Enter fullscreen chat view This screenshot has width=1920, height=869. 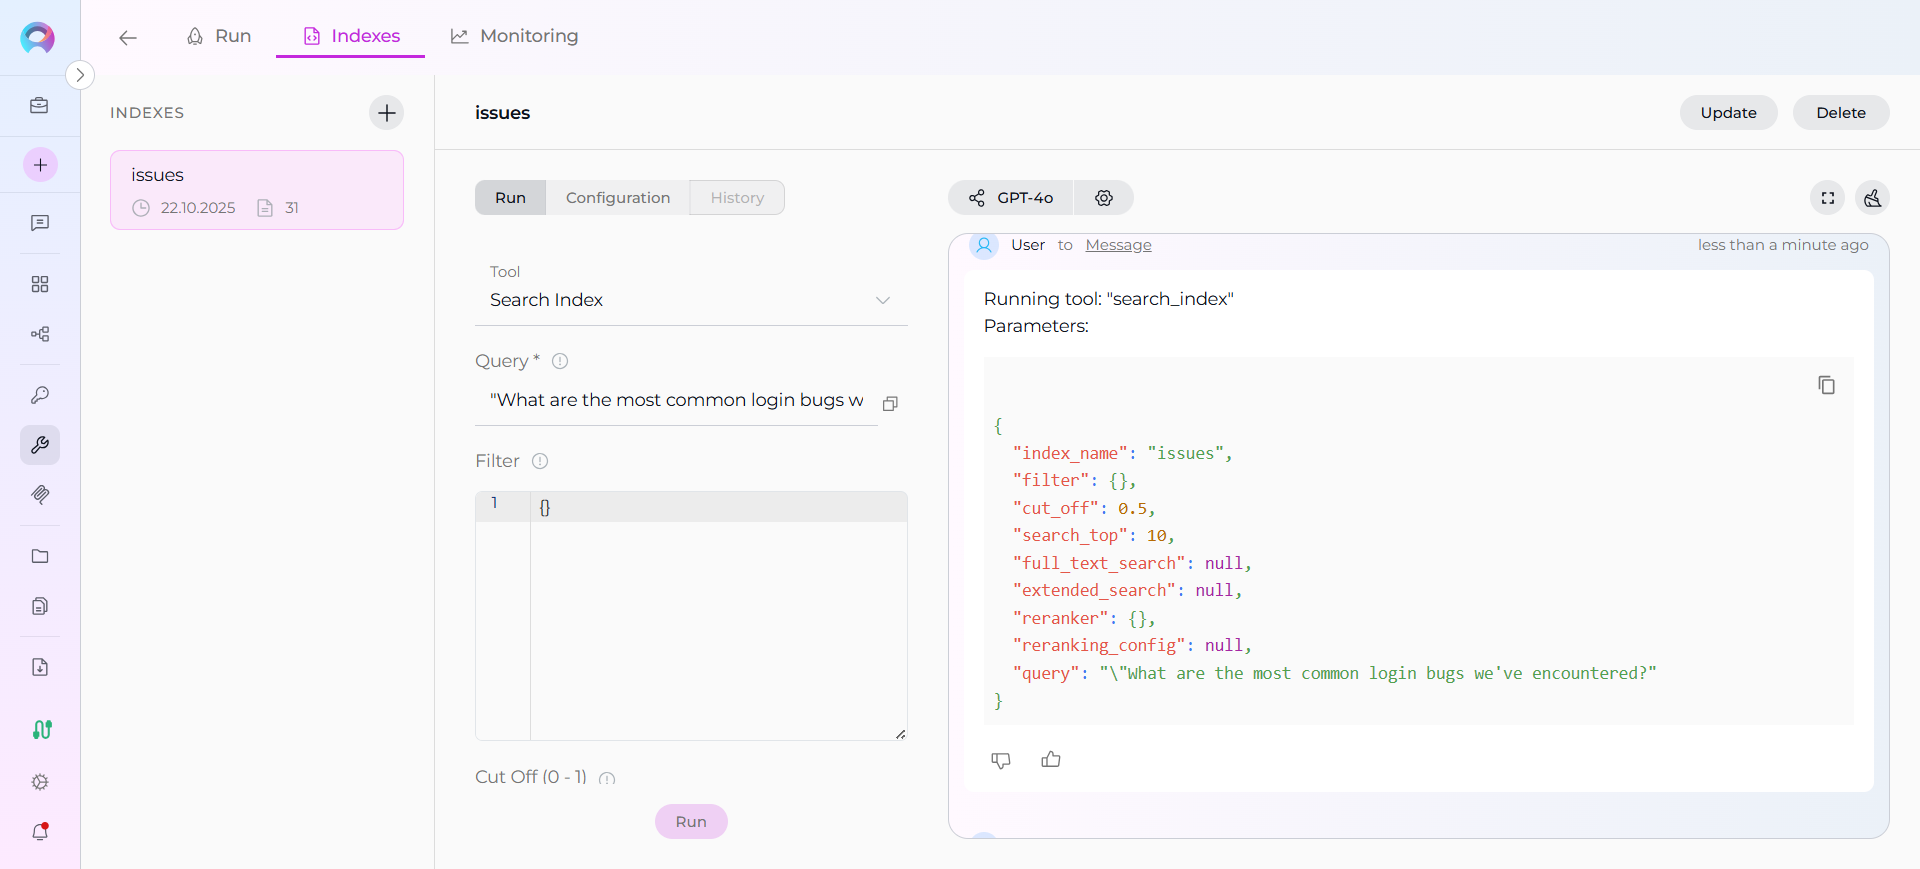1827,198
